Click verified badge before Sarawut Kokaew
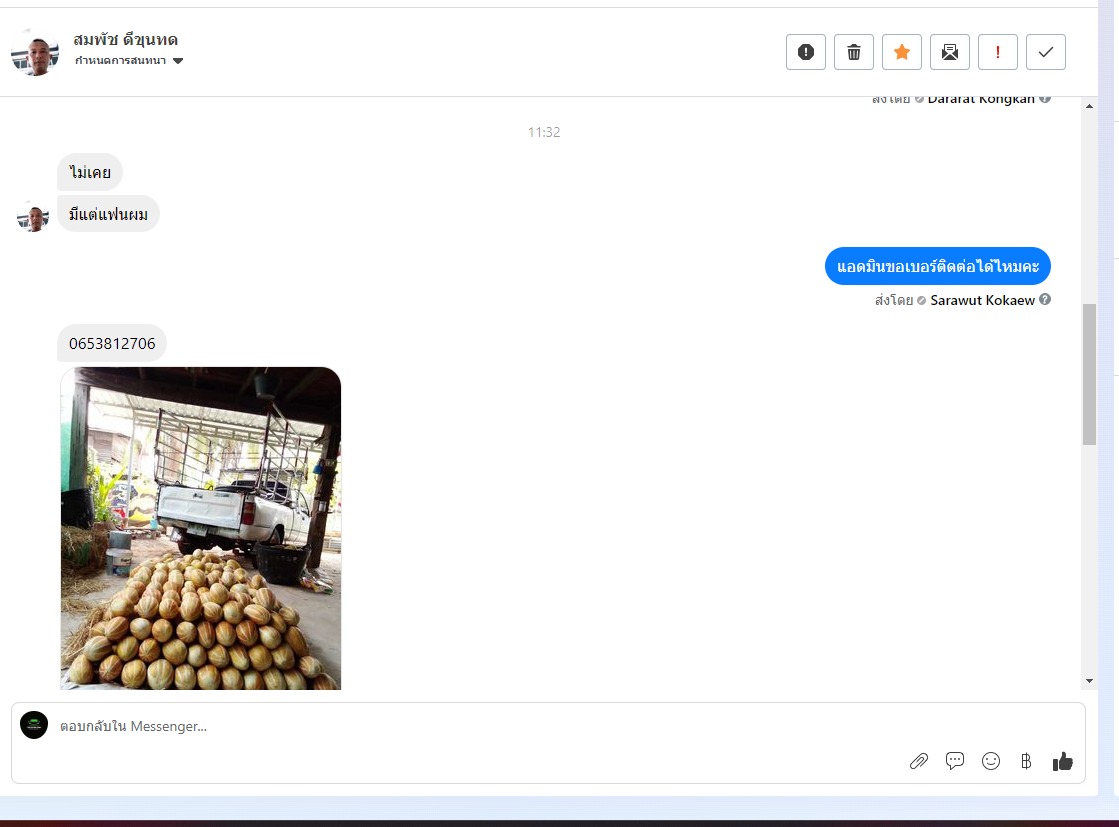 pyautogui.click(x=921, y=300)
